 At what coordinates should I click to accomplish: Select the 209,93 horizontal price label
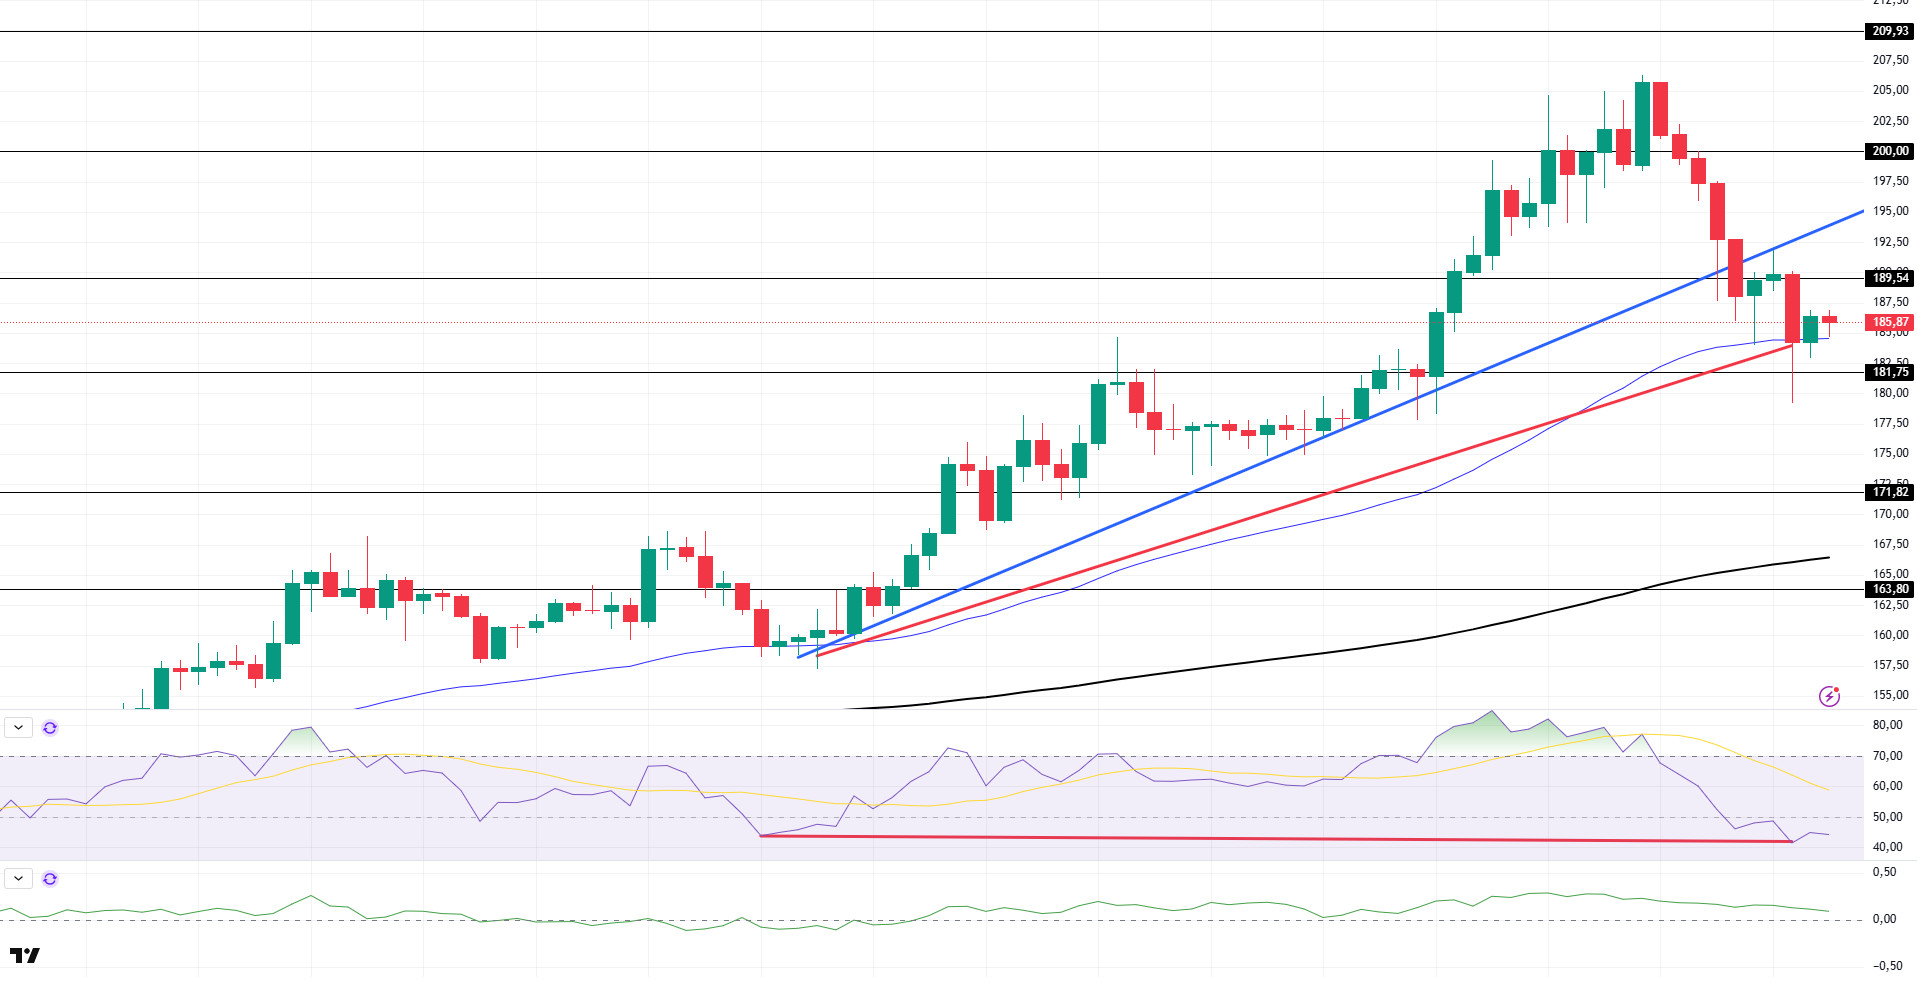(1890, 31)
